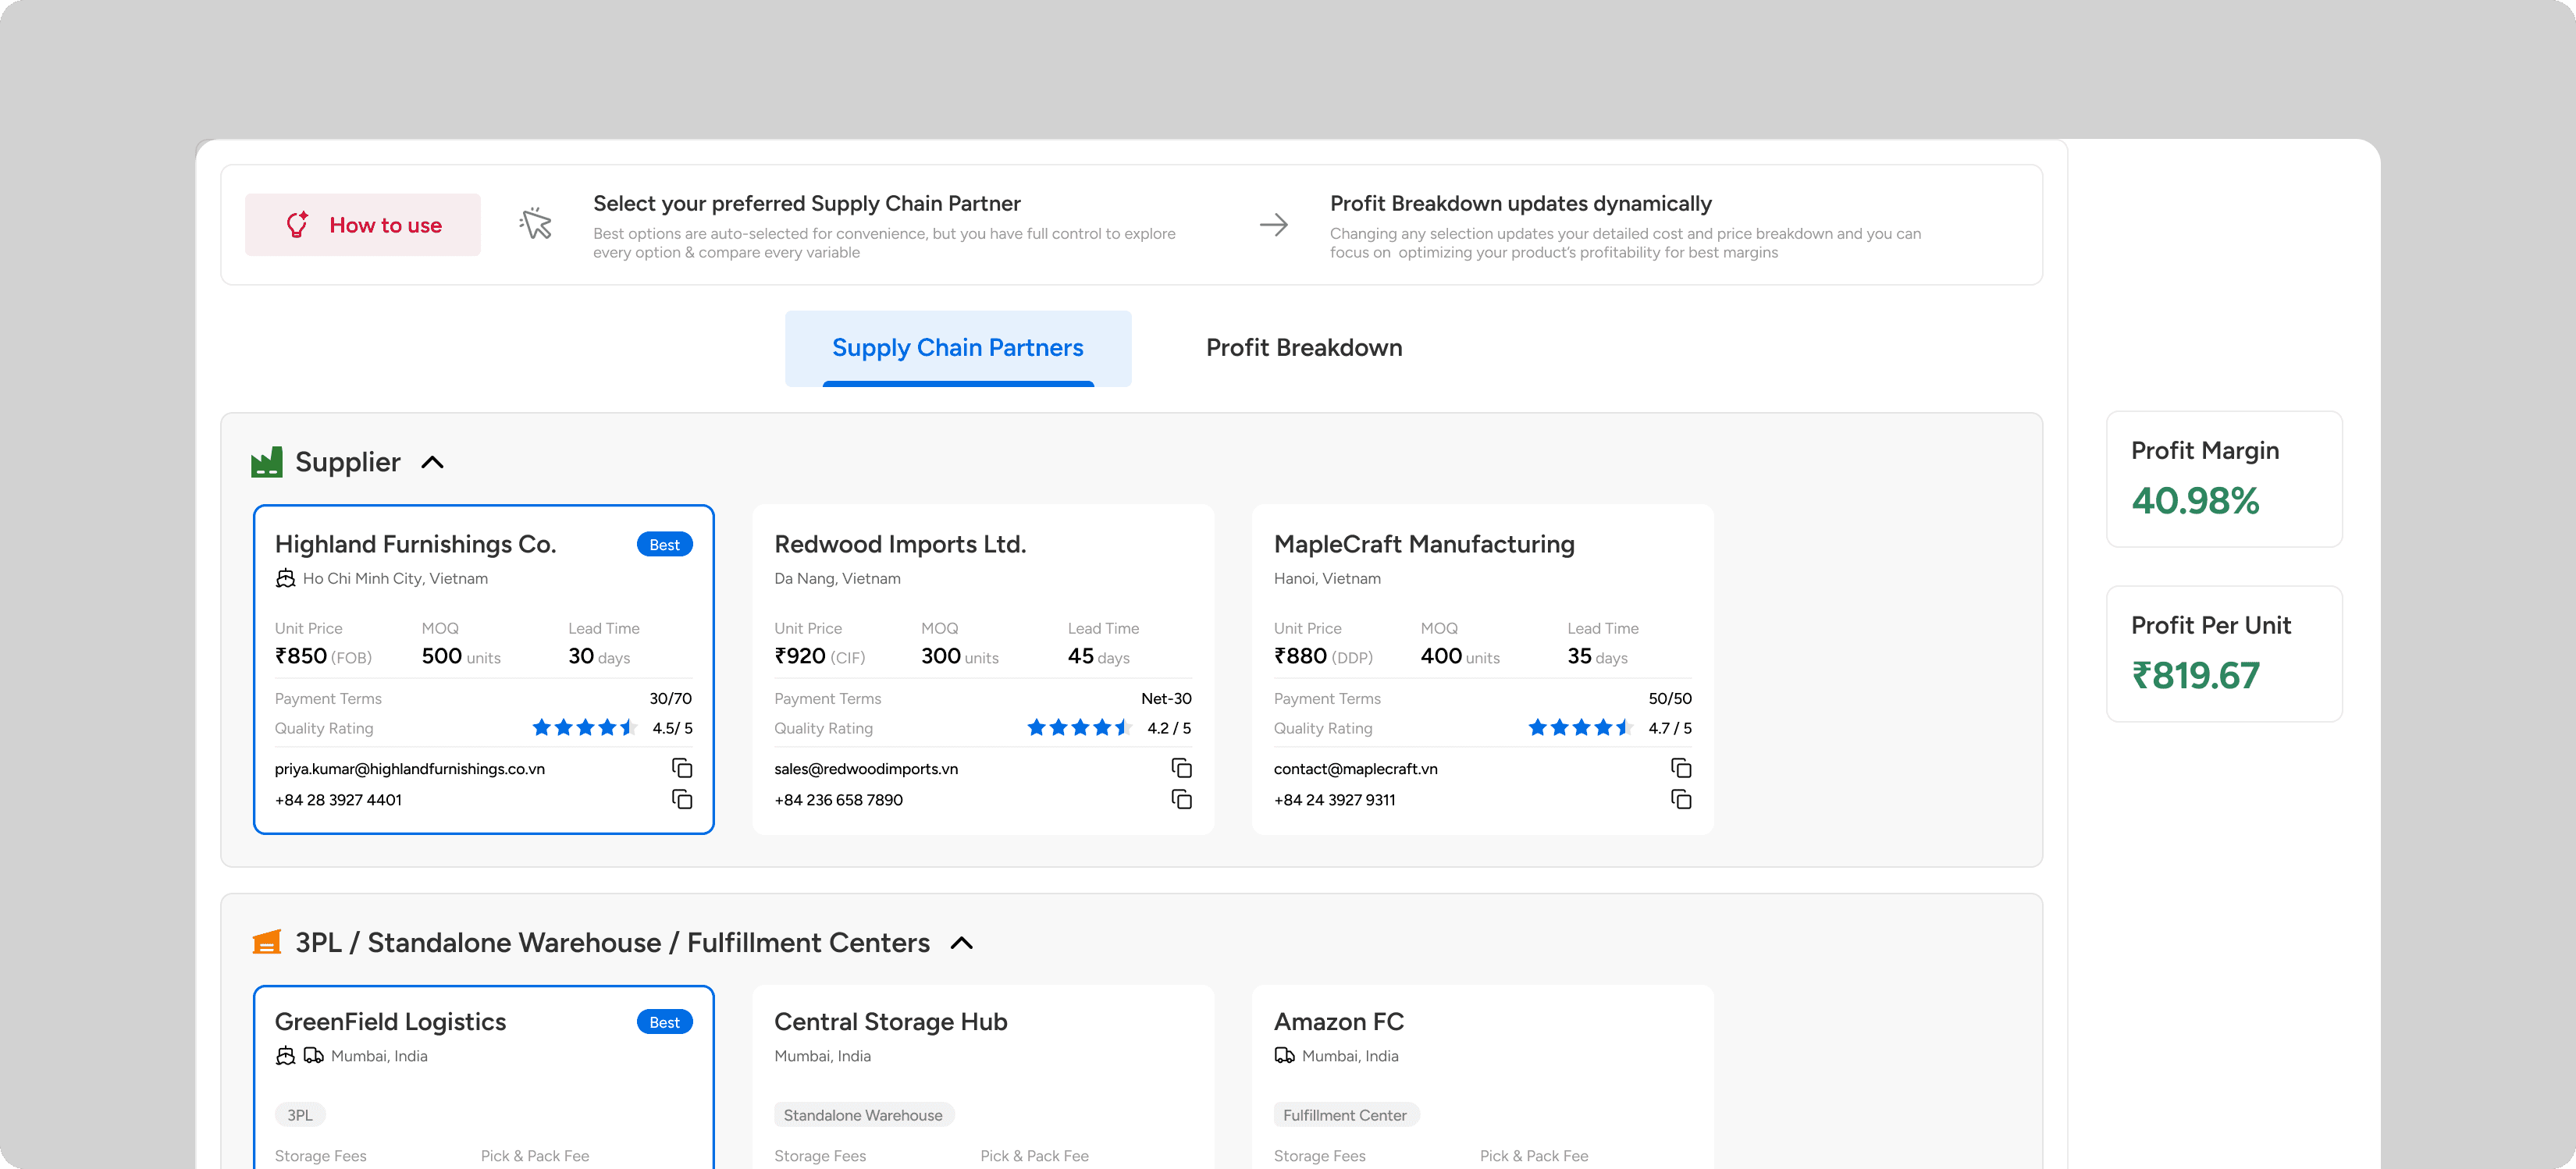Select Supply Chain Partners tab
Viewport: 2576px width, 1169px height.
point(957,347)
